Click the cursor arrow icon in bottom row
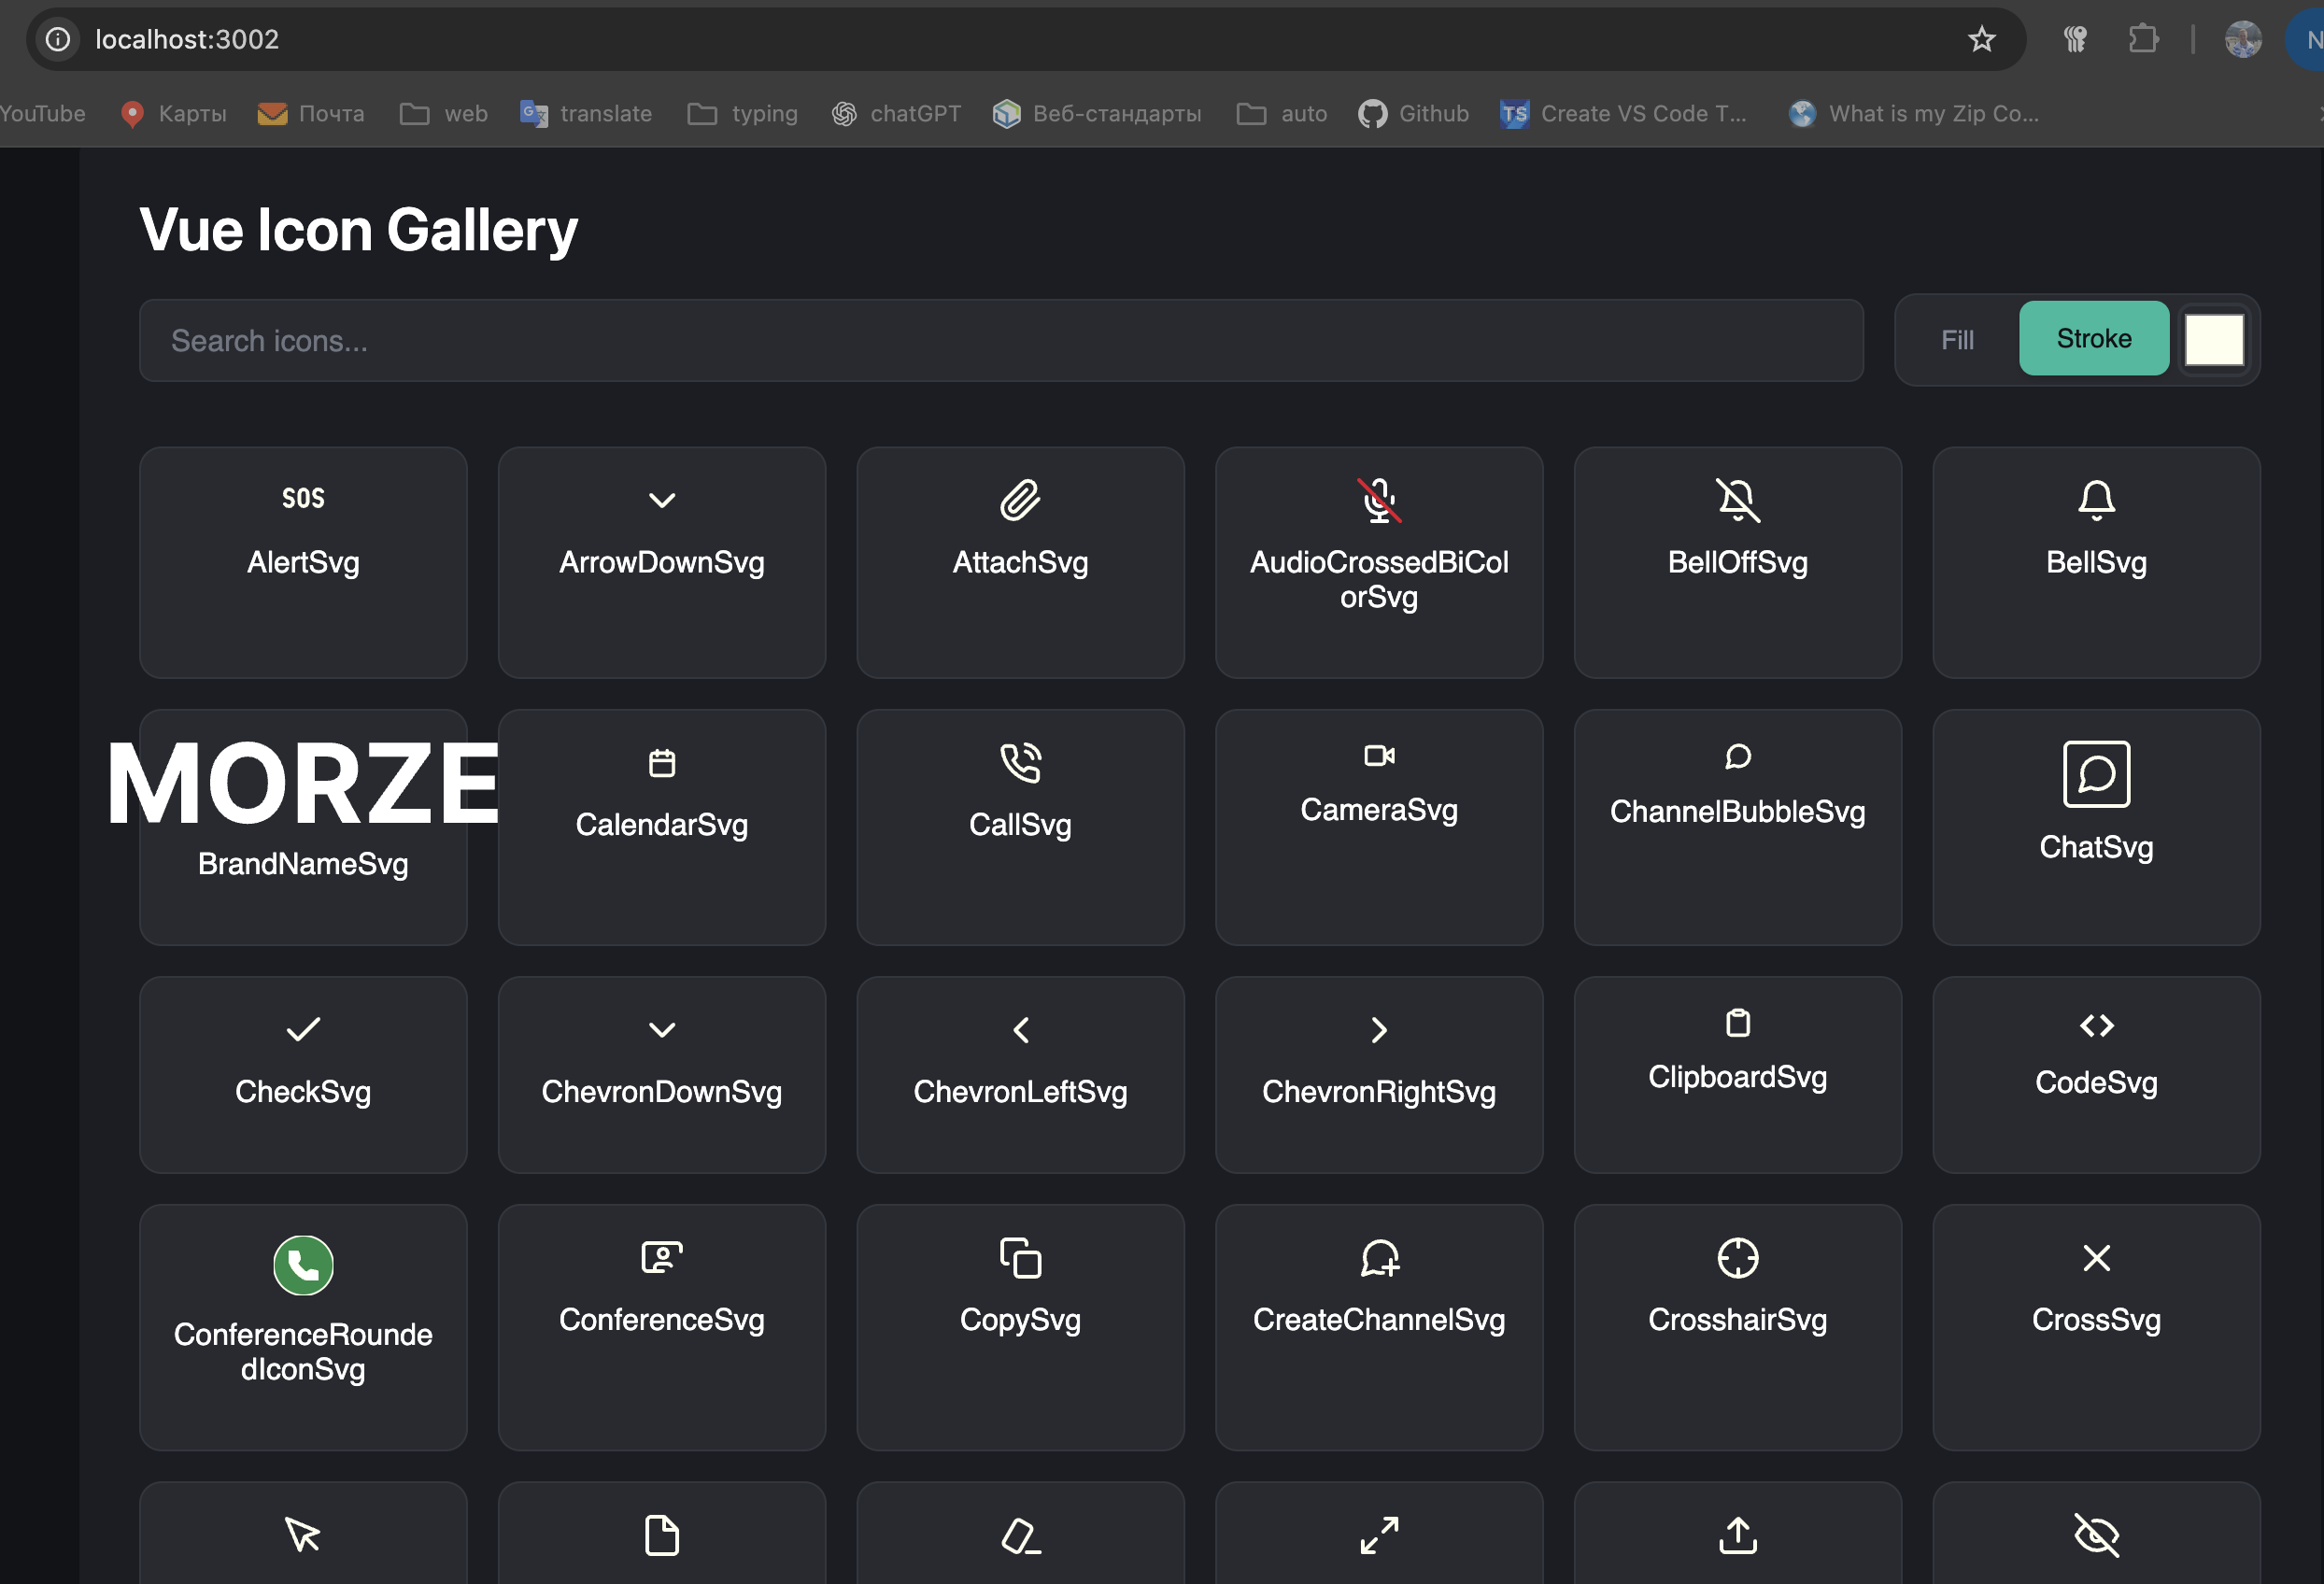The image size is (2324, 1584). point(303,1535)
